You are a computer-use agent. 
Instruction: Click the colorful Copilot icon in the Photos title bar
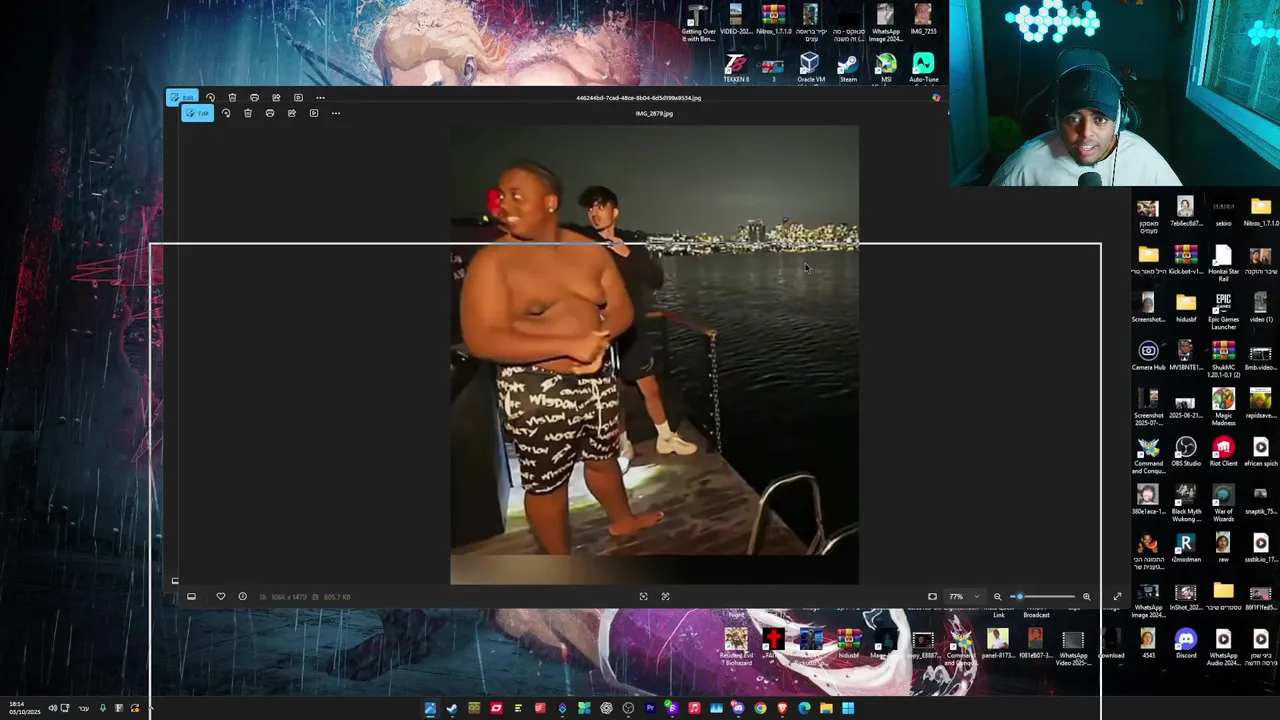936,98
